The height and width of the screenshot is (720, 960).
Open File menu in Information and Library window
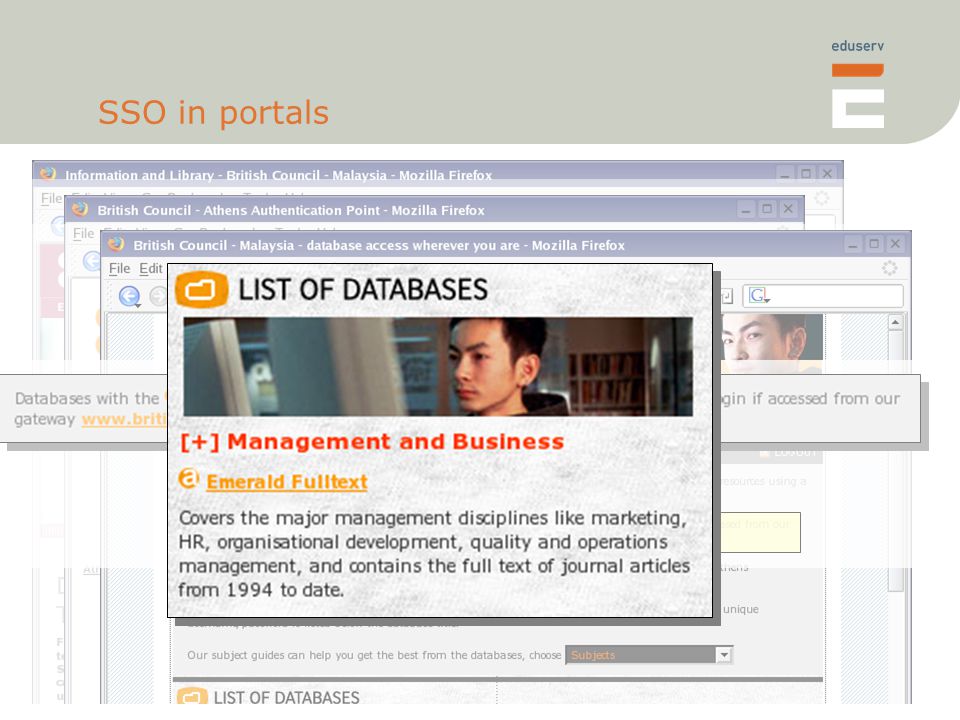click(x=51, y=198)
